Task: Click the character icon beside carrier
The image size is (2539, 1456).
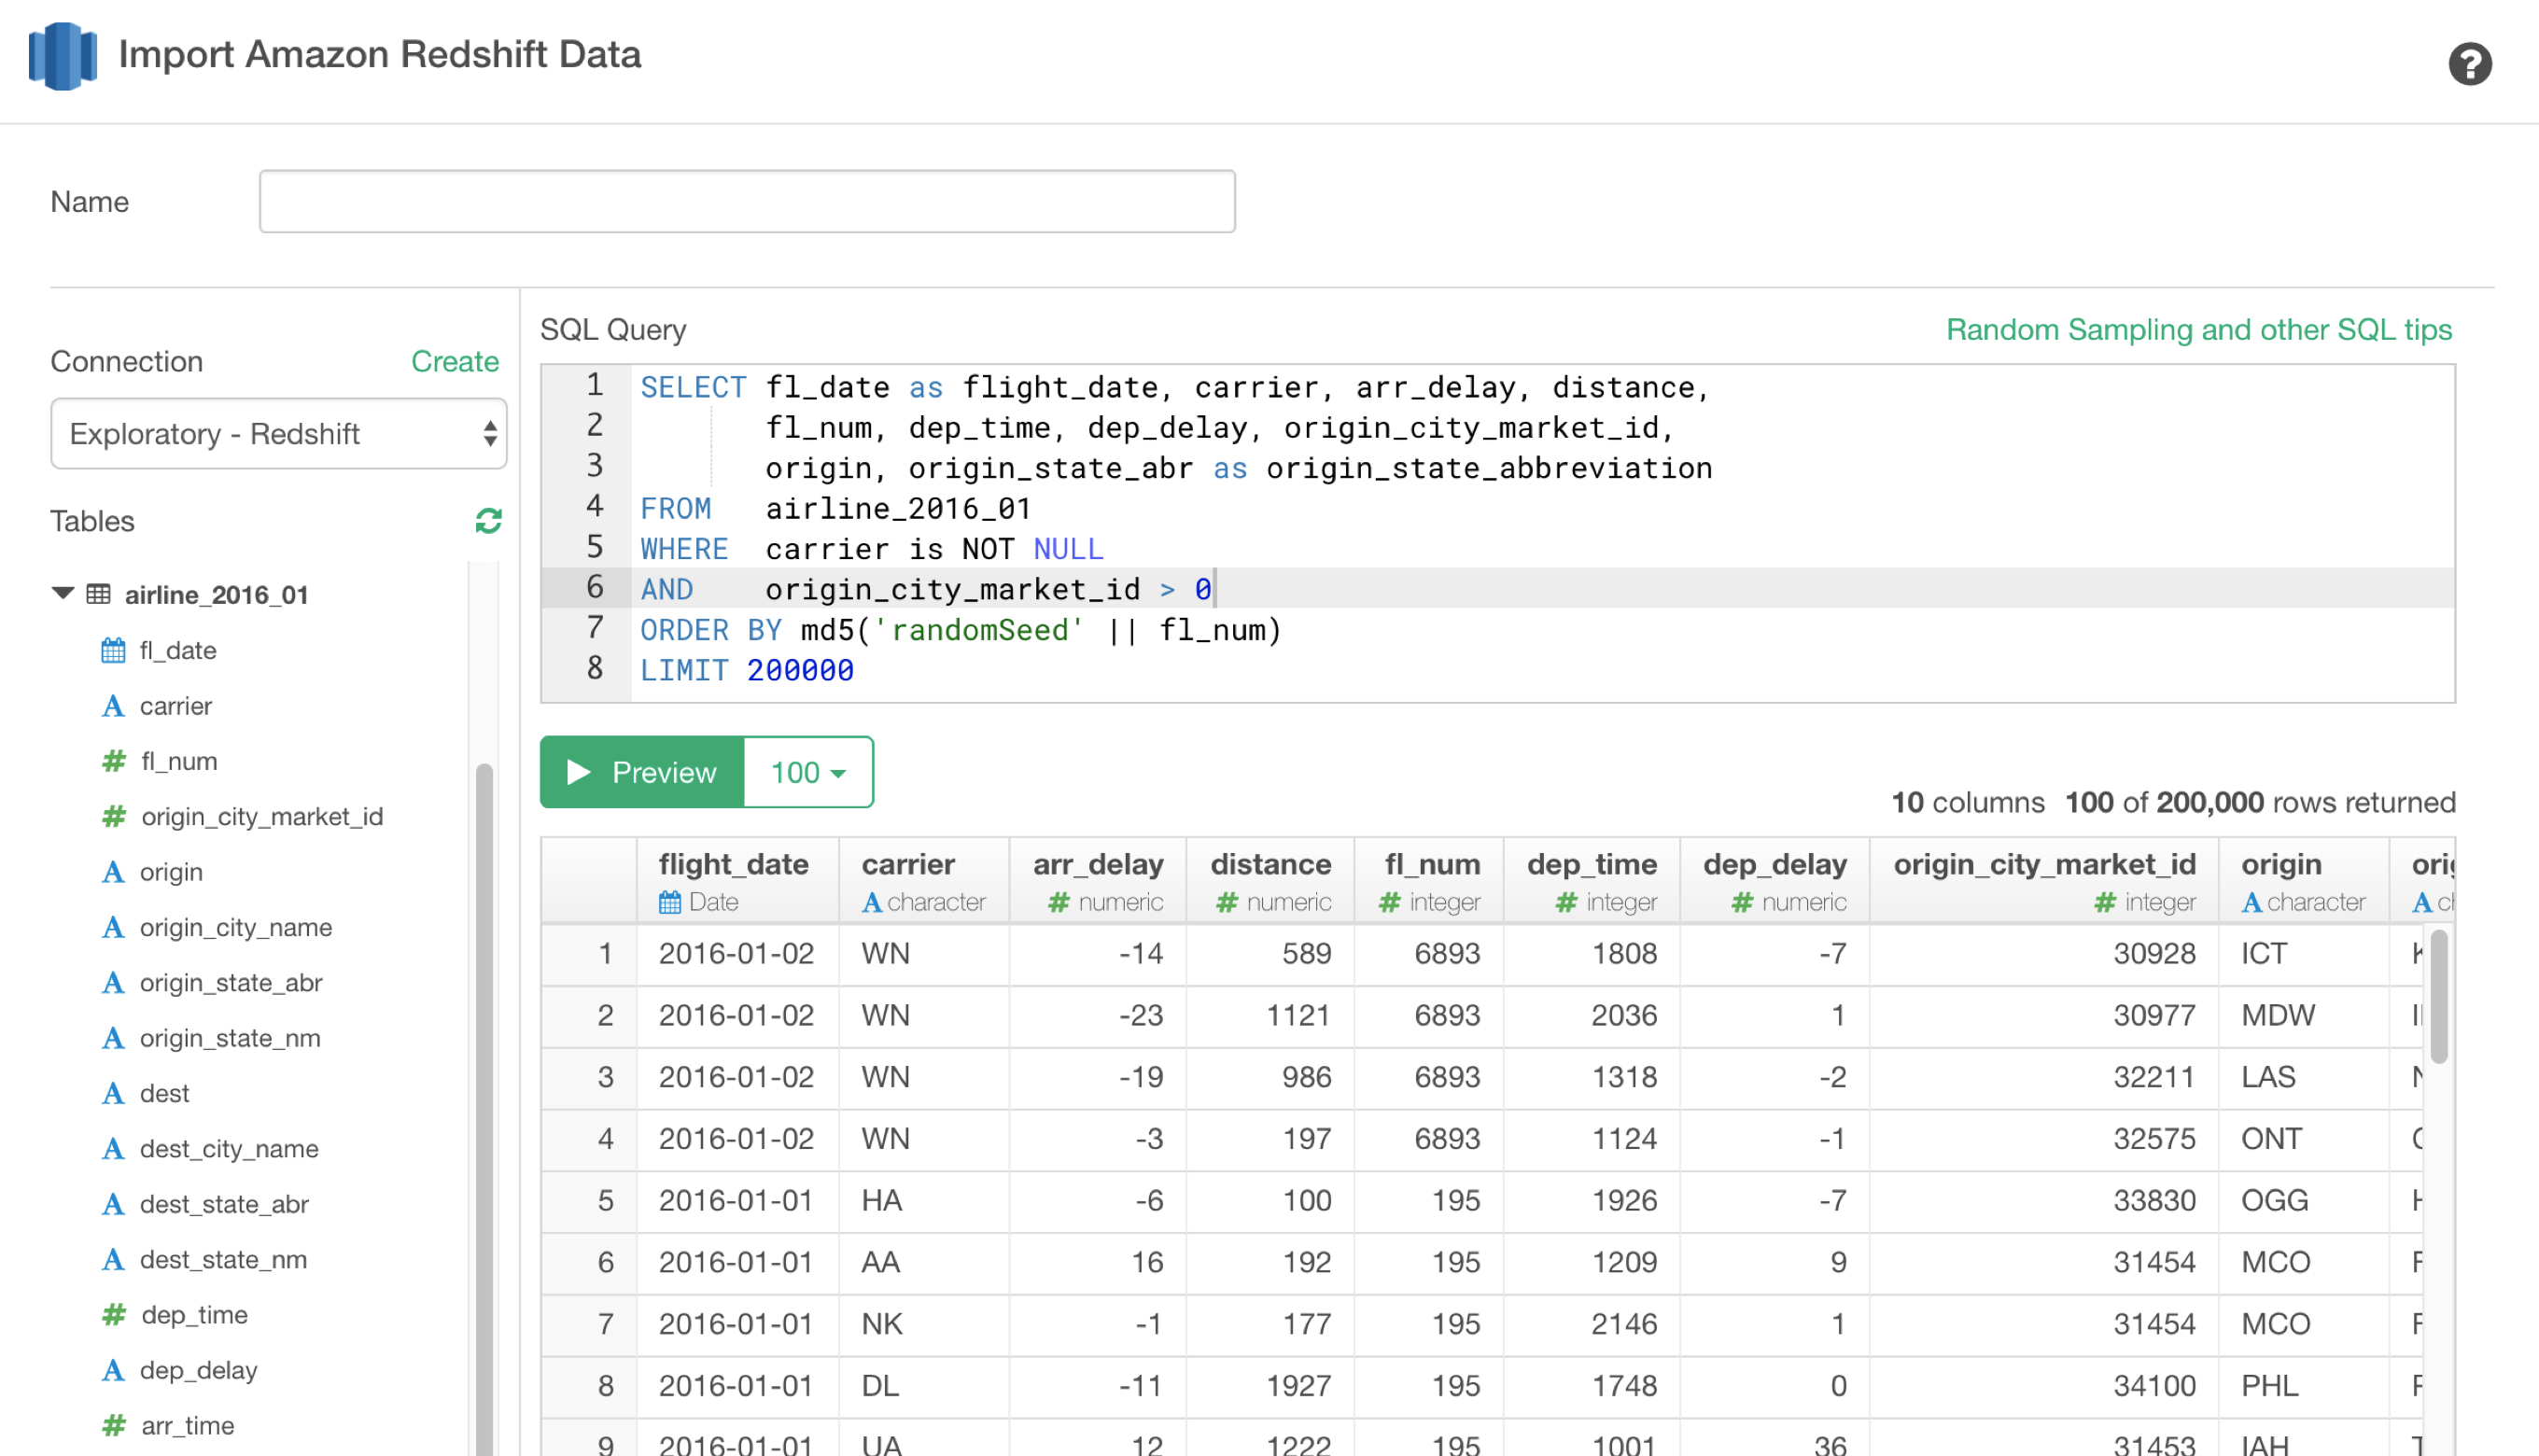Action: tap(114, 706)
